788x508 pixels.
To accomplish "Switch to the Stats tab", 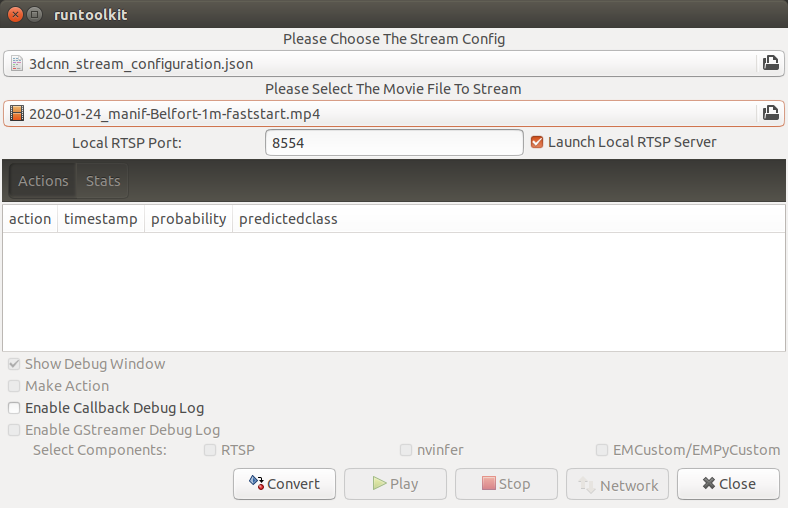I will (x=103, y=181).
